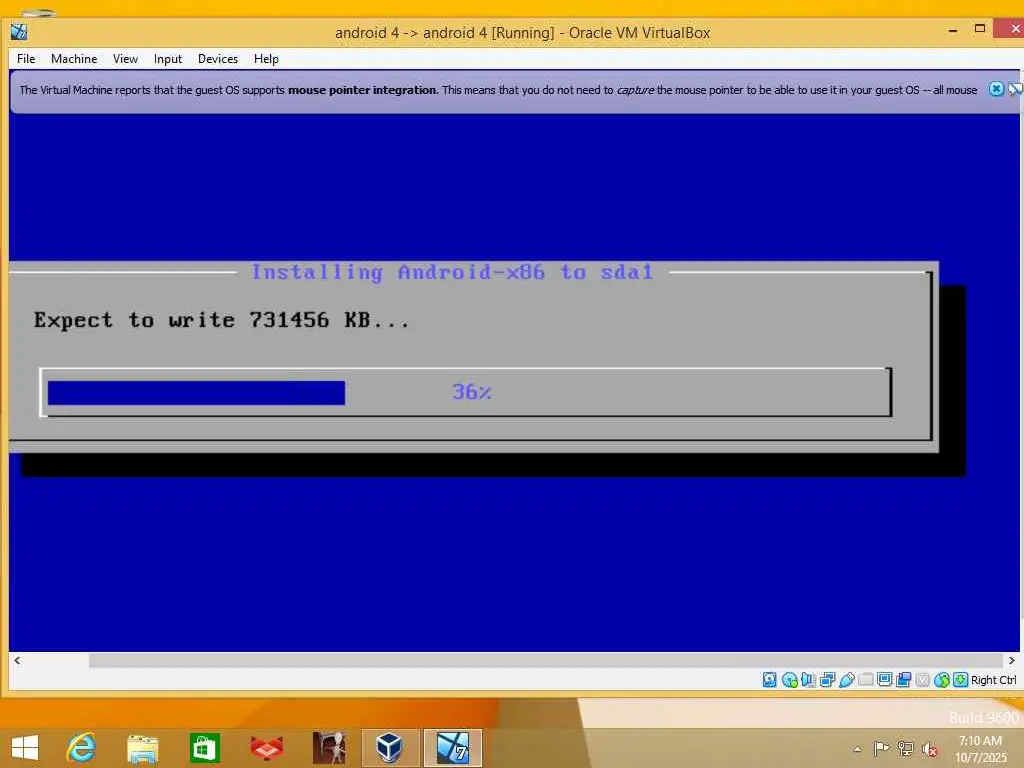Click the scrollbar right arrow

1012,660
